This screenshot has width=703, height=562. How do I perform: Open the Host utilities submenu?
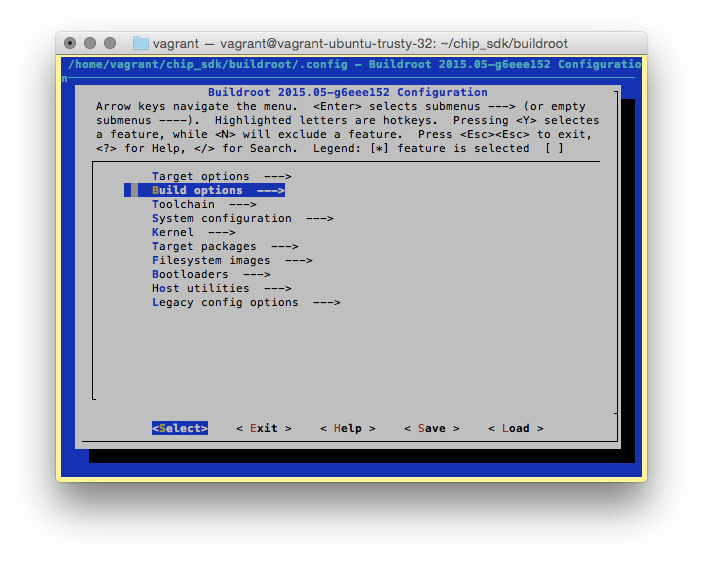point(221,288)
